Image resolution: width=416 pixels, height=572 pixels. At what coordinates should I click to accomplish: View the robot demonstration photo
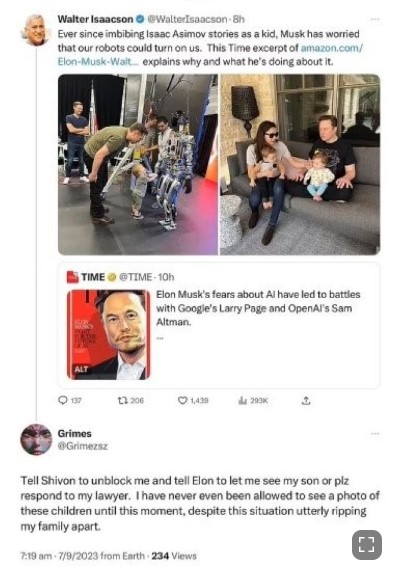pyautogui.click(x=138, y=165)
